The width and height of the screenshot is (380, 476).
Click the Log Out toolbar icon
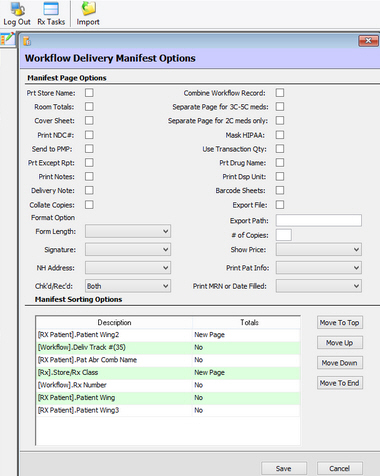click(x=17, y=14)
